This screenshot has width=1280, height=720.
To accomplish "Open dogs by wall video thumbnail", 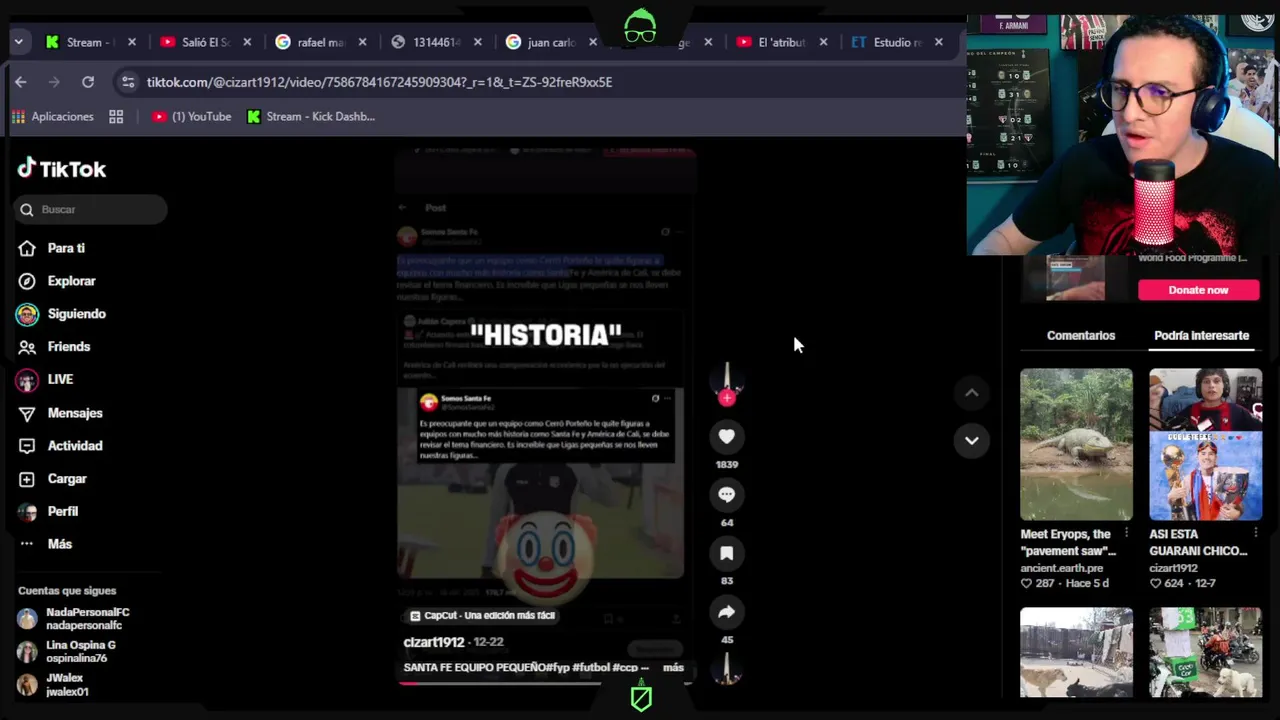I will coord(1076,652).
